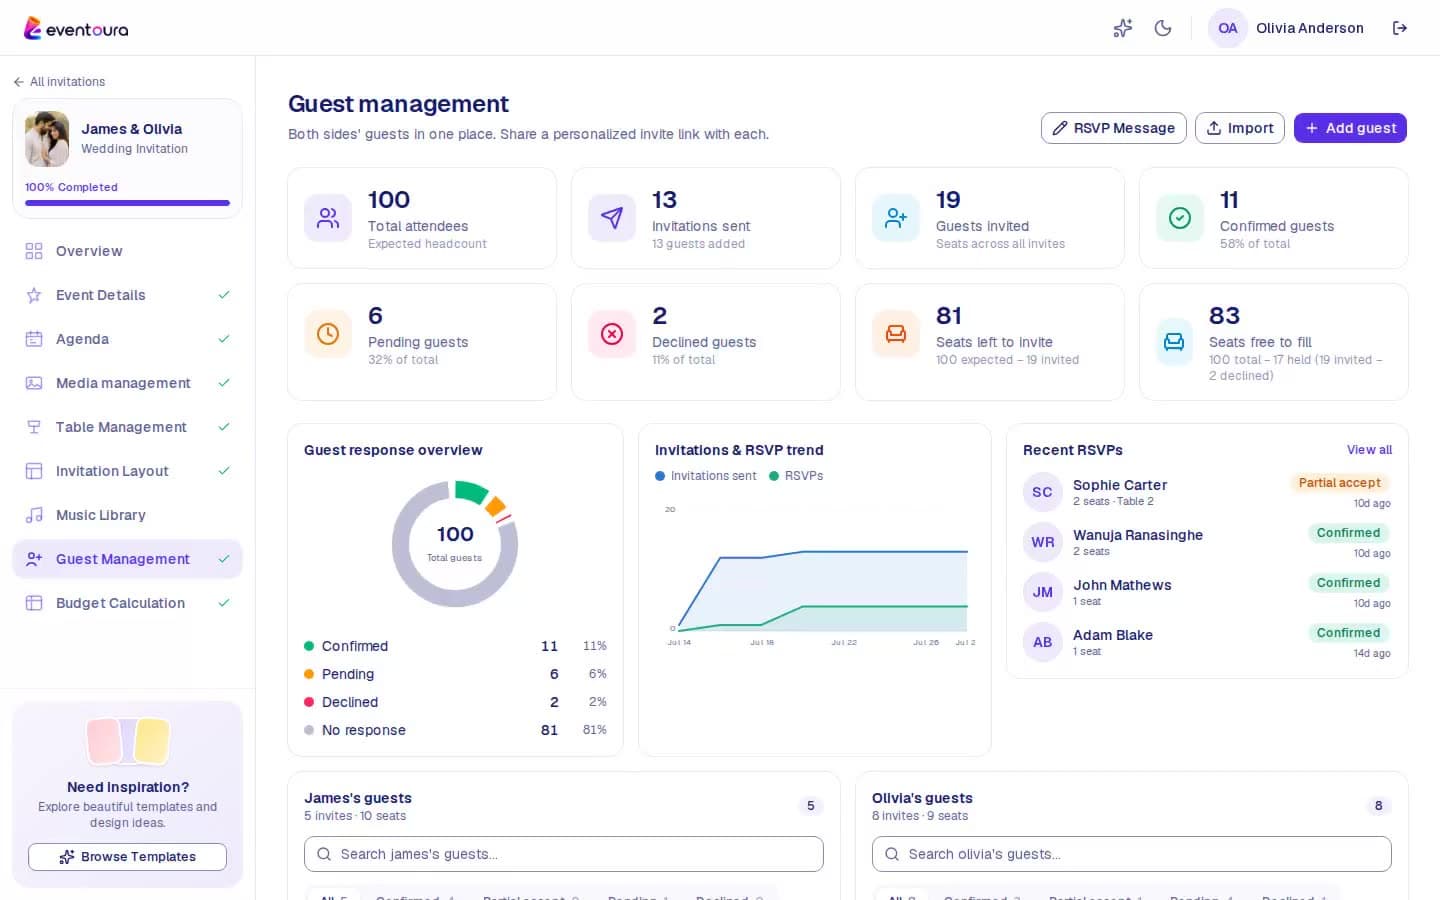The height and width of the screenshot is (900, 1440).
Task: Click the Pending guests clock icon
Action: coord(328,334)
